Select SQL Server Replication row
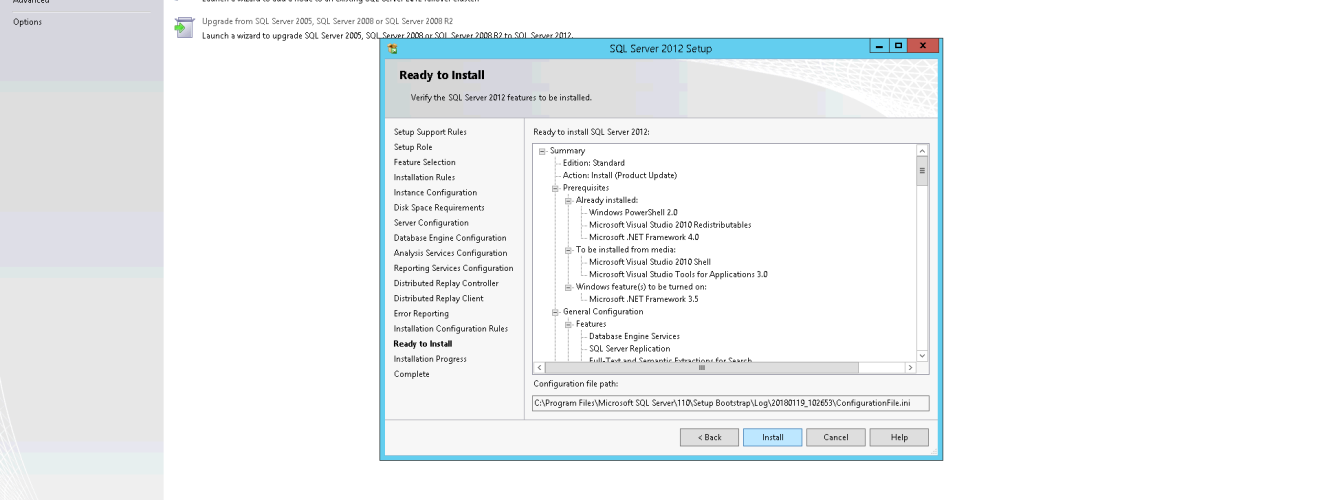This screenshot has width=1320, height=500. pos(630,349)
